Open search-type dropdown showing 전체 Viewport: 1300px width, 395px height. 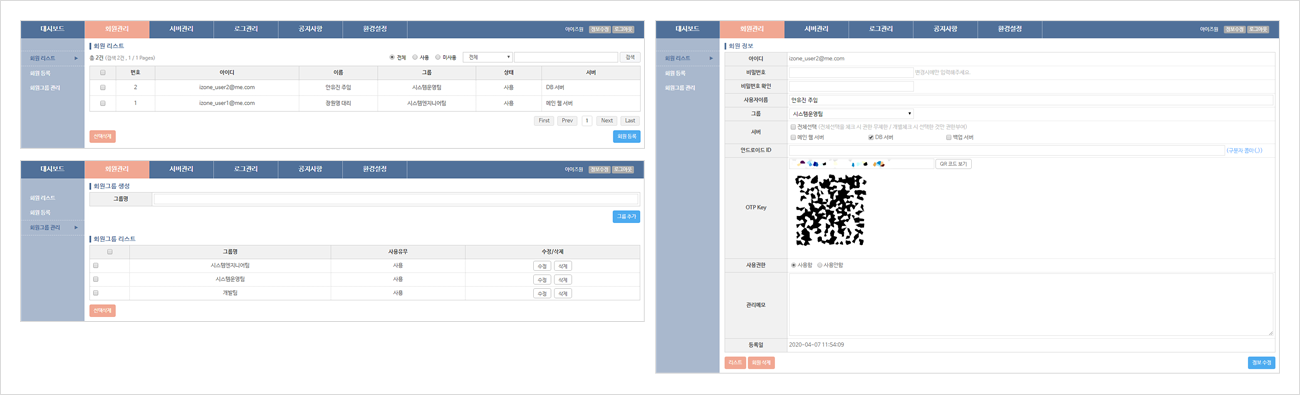click(x=488, y=57)
